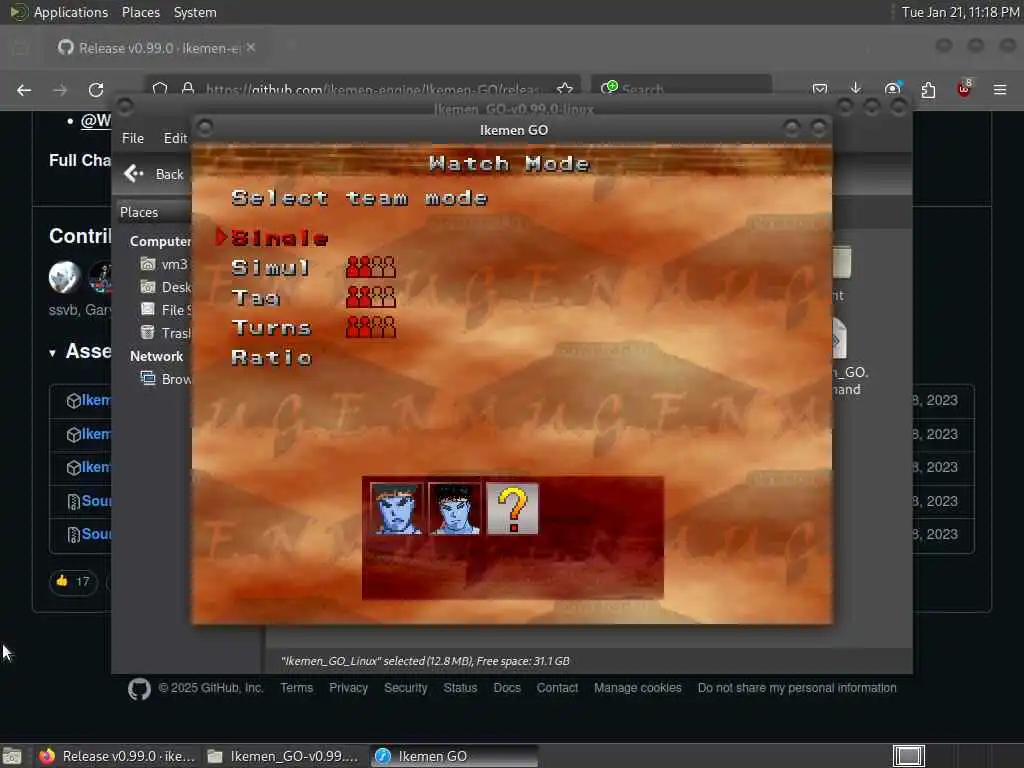
Task: Open the Places menu in top panel
Action: (x=140, y=12)
